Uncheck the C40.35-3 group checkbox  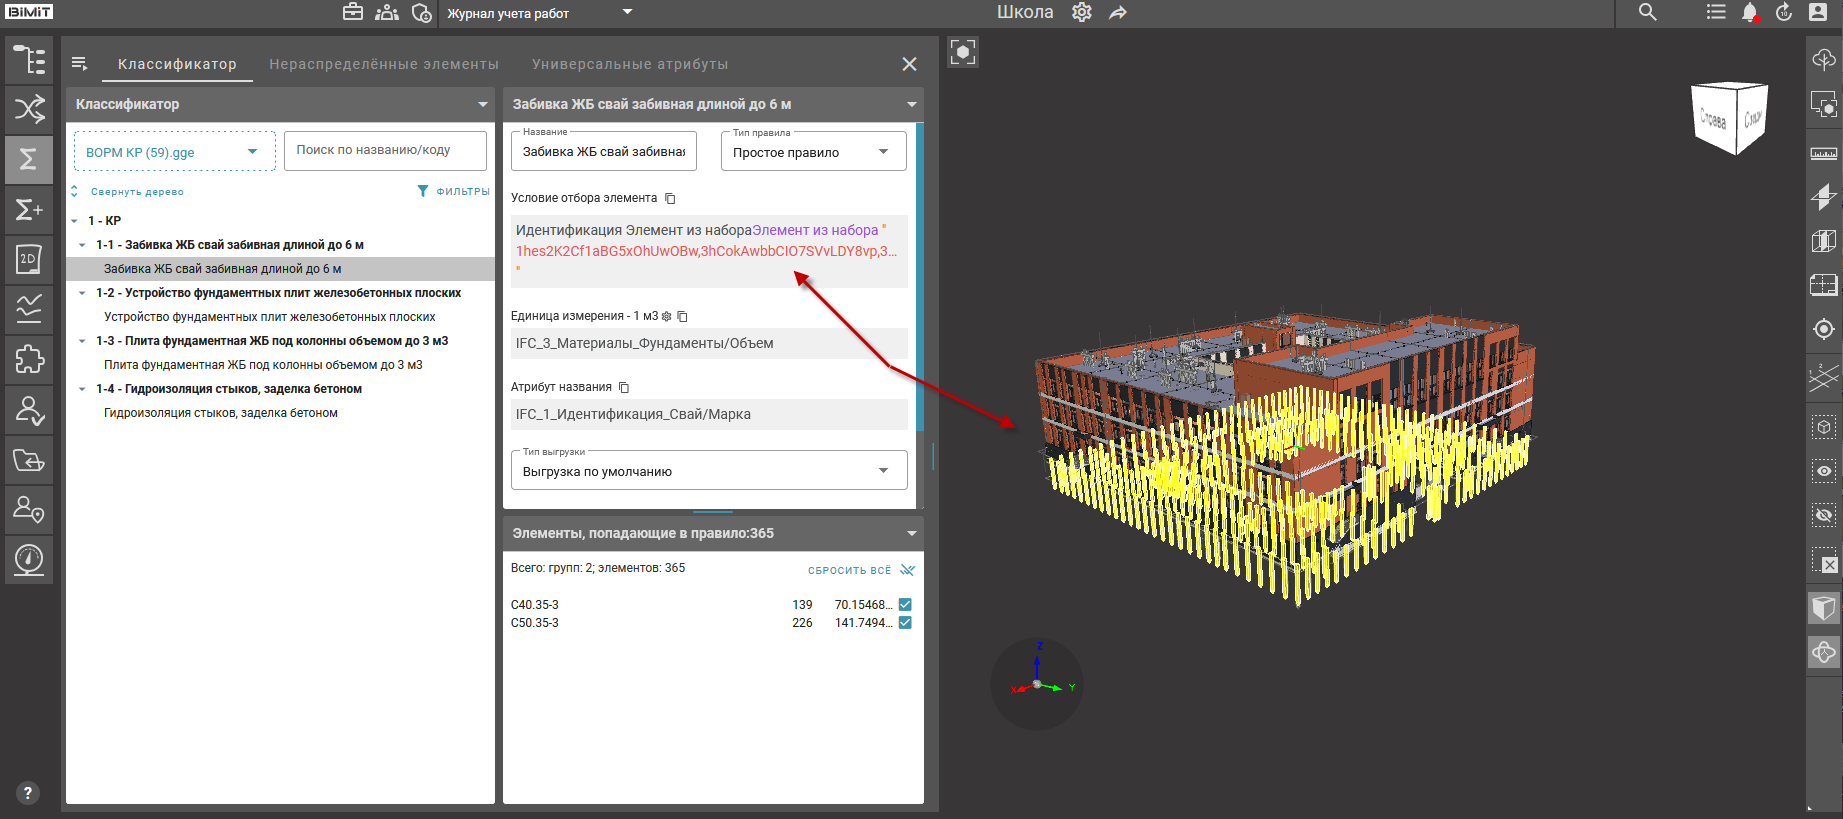click(905, 605)
